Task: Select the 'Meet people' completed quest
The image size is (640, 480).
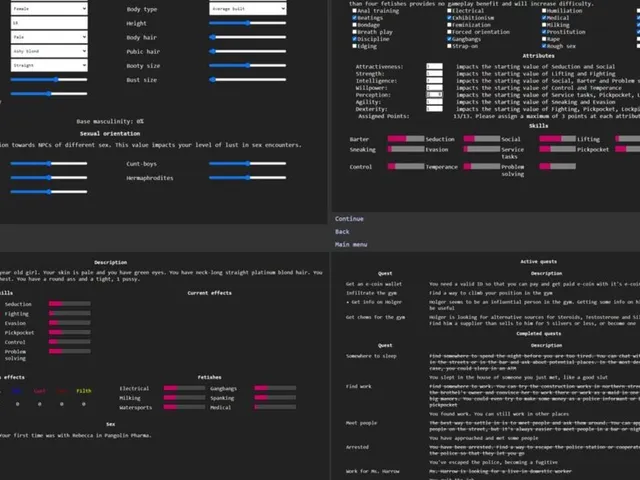Action: coord(361,423)
